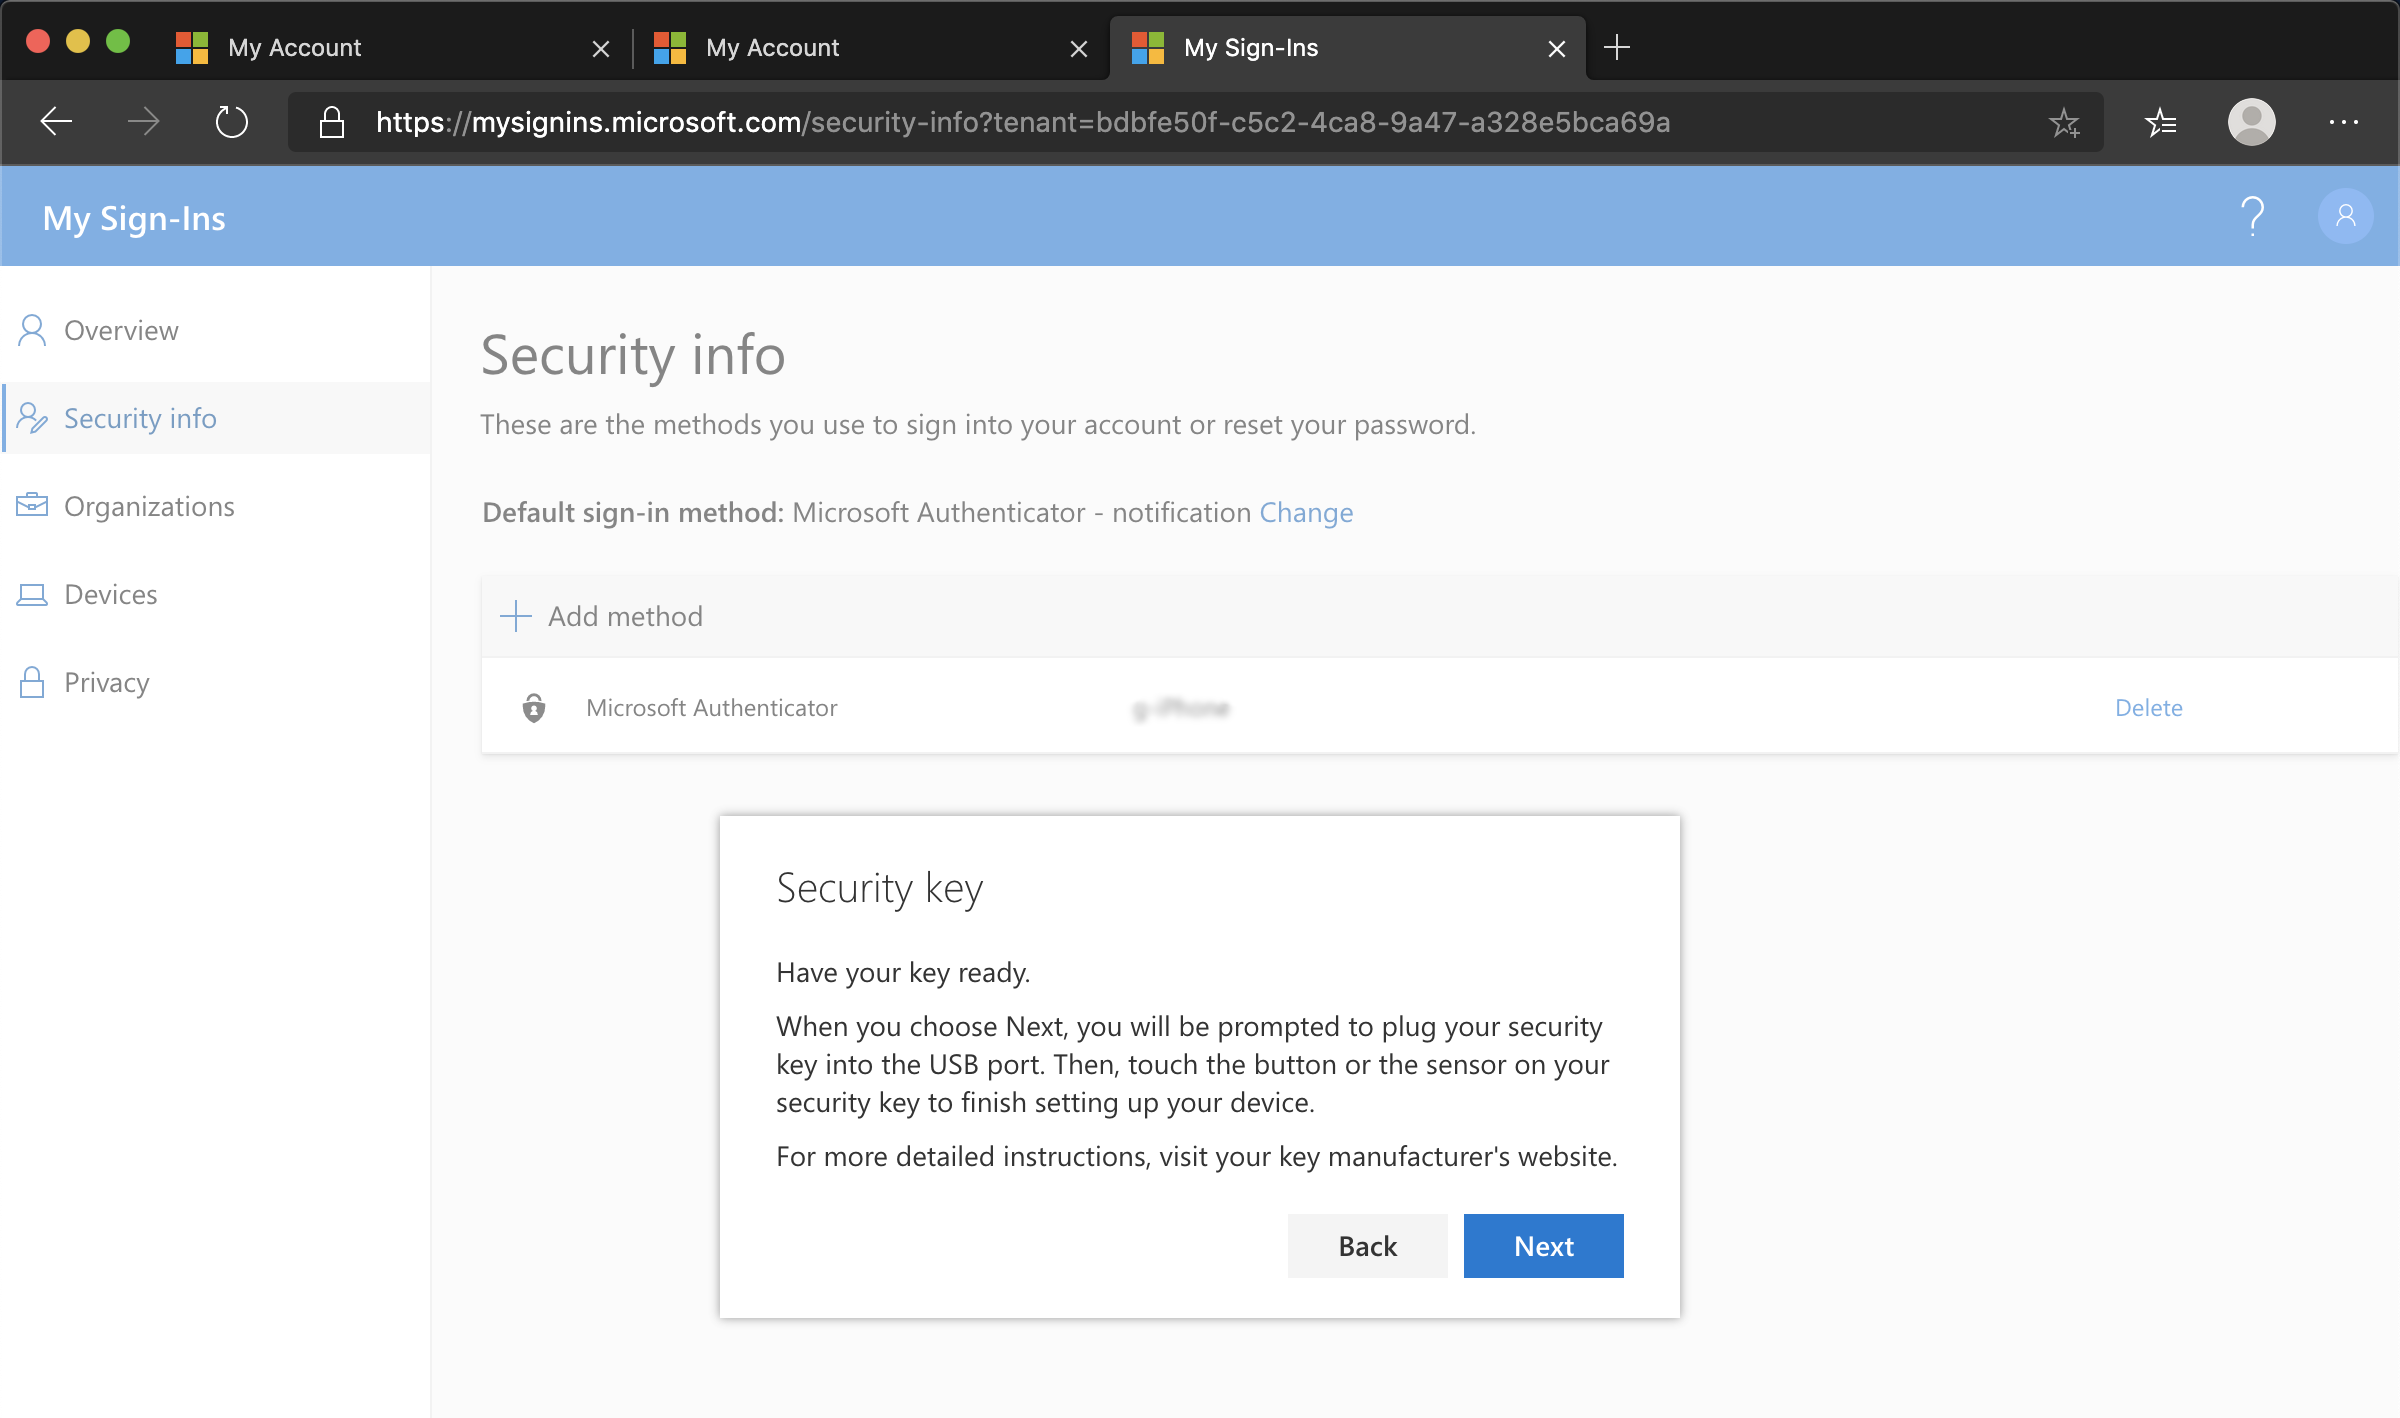
Task: Click the Change default method link
Action: (1306, 512)
